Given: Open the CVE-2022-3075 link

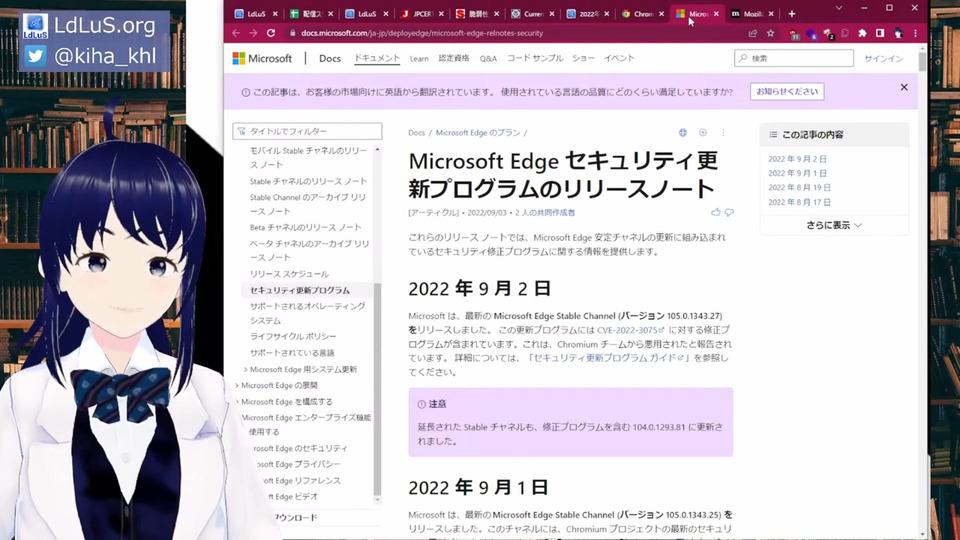Looking at the screenshot, I should (x=630, y=330).
